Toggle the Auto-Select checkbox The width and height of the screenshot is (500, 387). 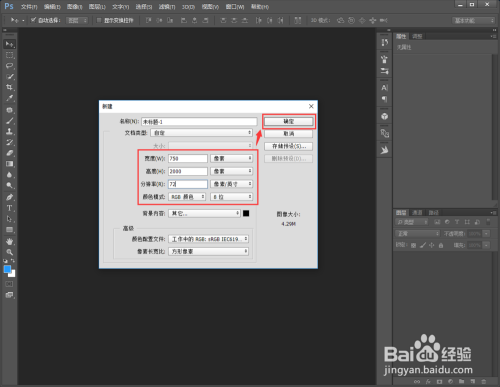click(x=33, y=20)
